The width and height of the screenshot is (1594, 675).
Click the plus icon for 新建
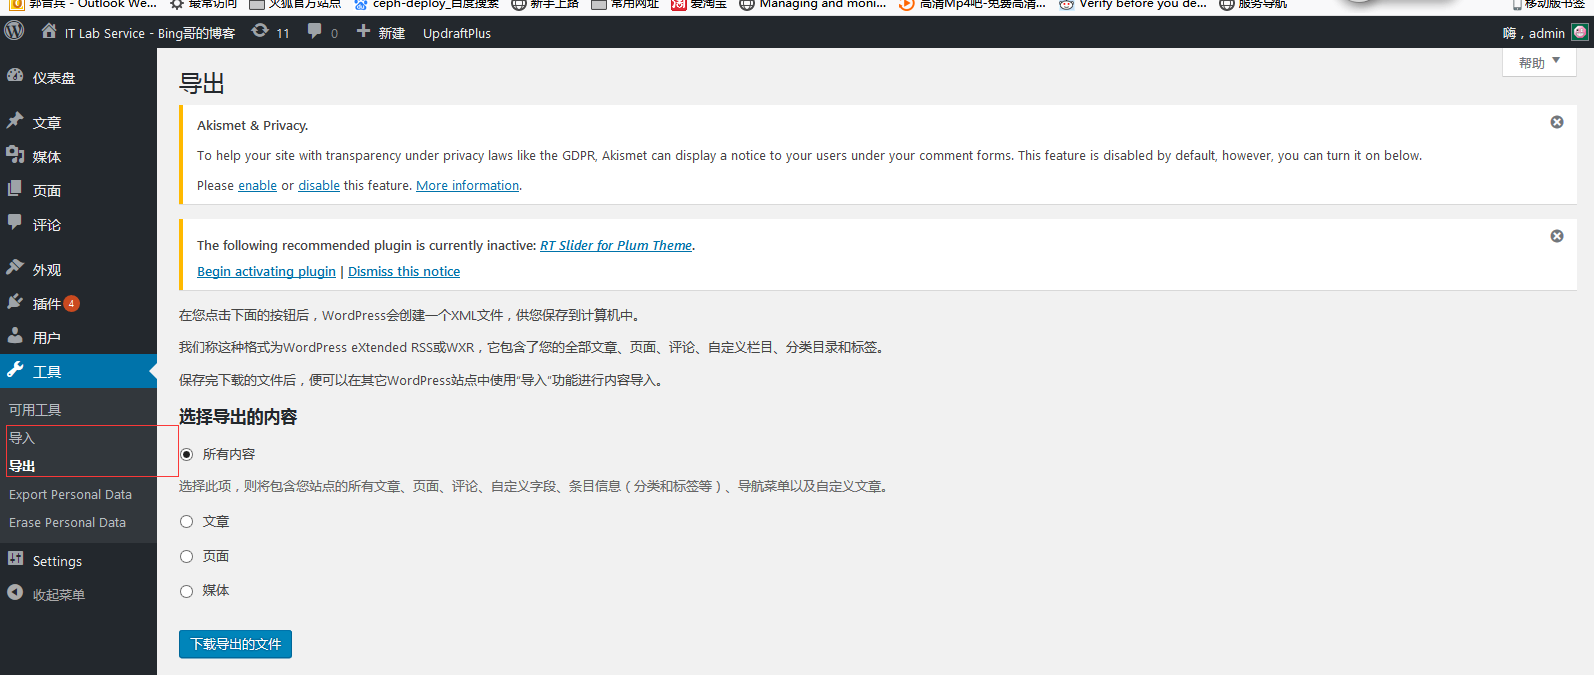(x=363, y=31)
